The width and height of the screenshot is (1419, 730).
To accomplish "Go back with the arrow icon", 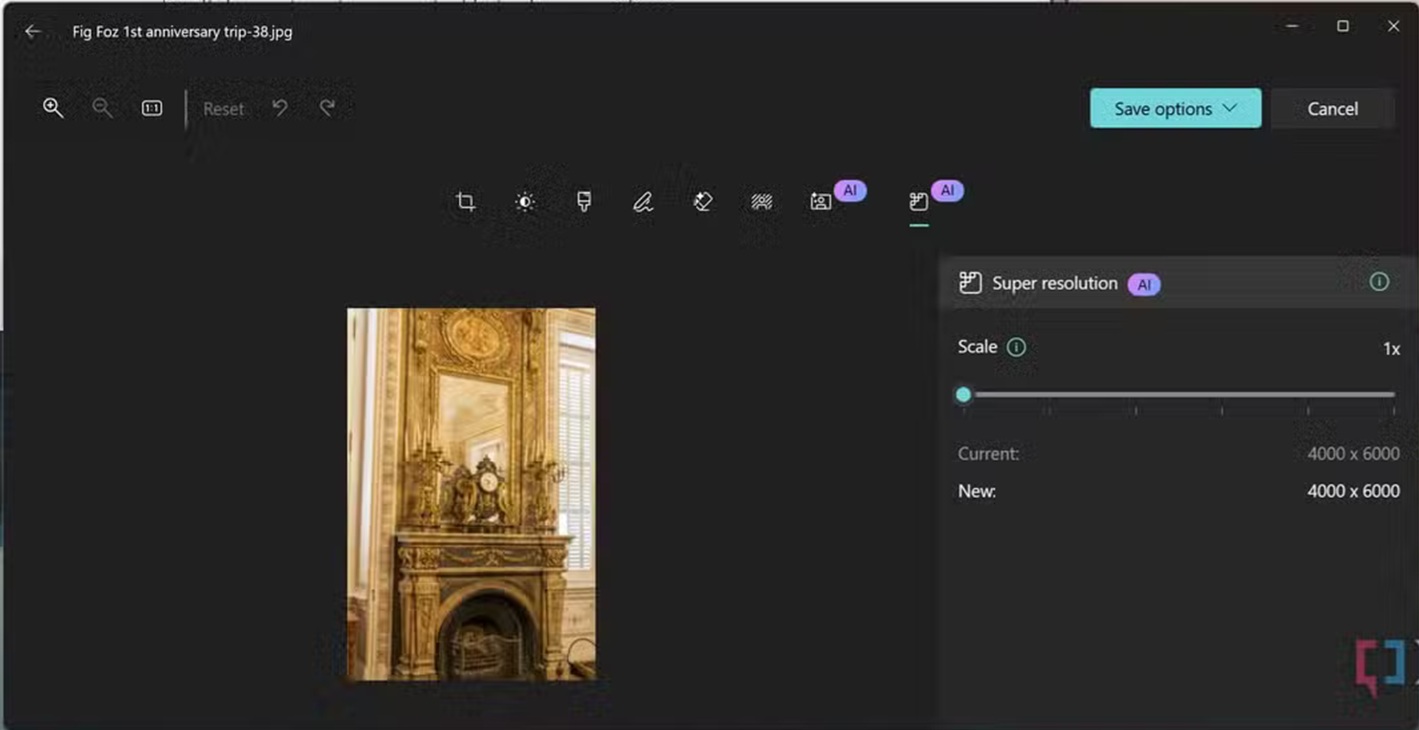I will click(32, 31).
